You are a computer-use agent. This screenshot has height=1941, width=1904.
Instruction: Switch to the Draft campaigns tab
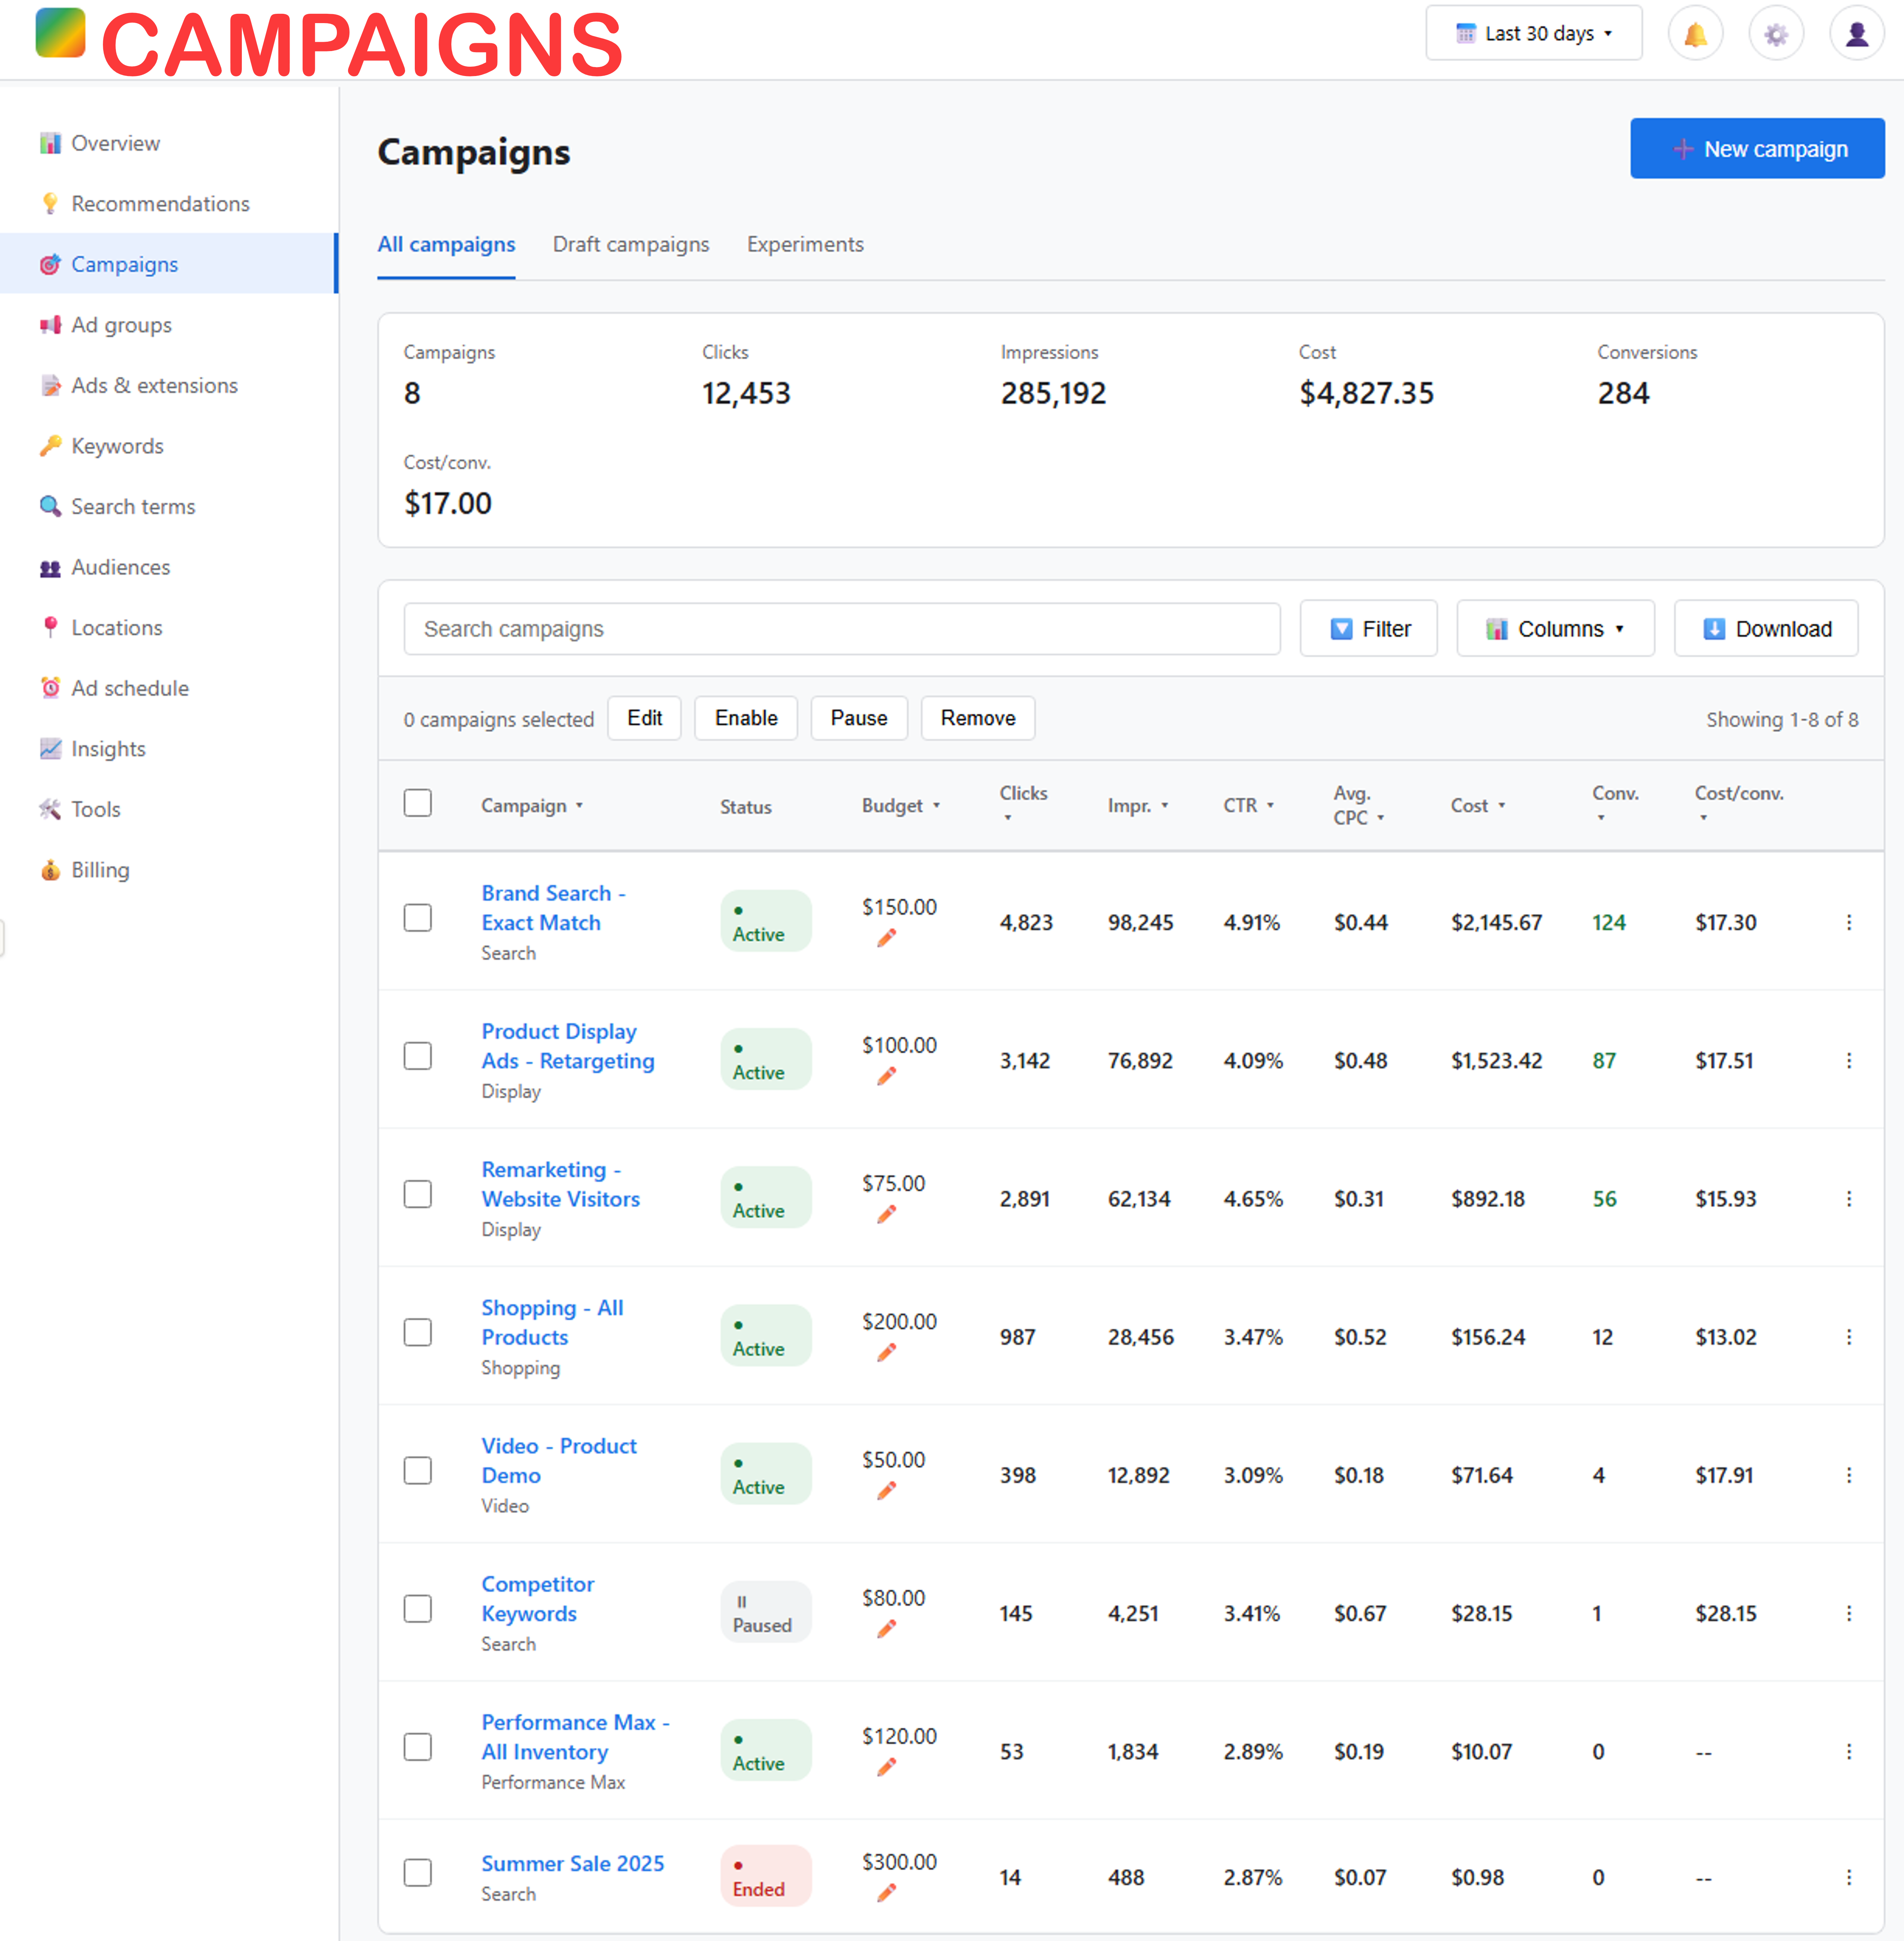point(631,245)
